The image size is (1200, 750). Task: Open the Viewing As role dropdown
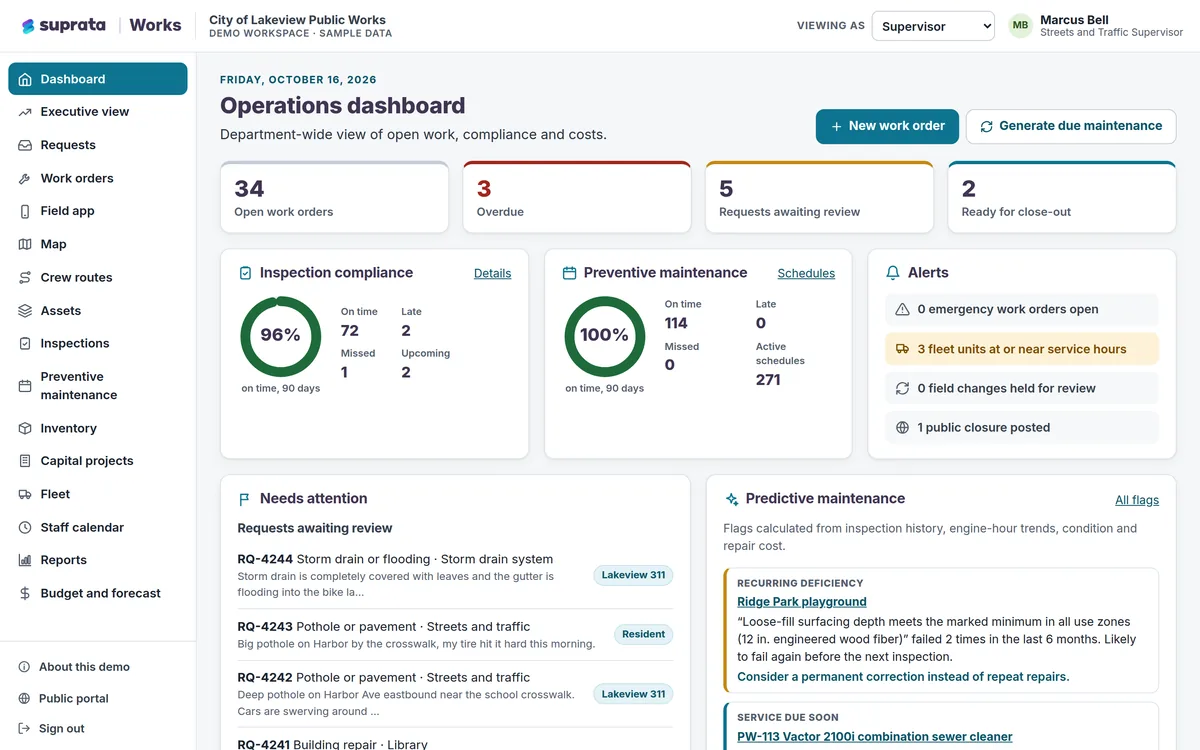click(933, 26)
